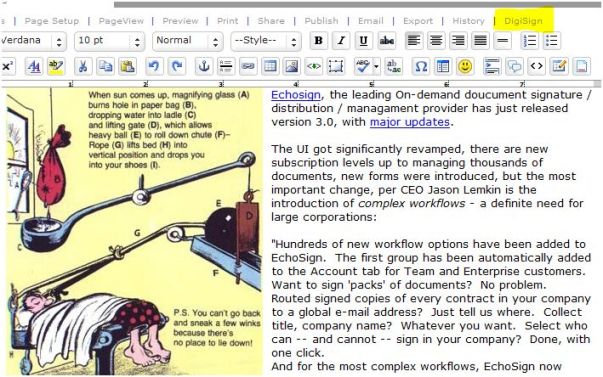Click the insert image icon
603x377 pixels.
[292, 67]
